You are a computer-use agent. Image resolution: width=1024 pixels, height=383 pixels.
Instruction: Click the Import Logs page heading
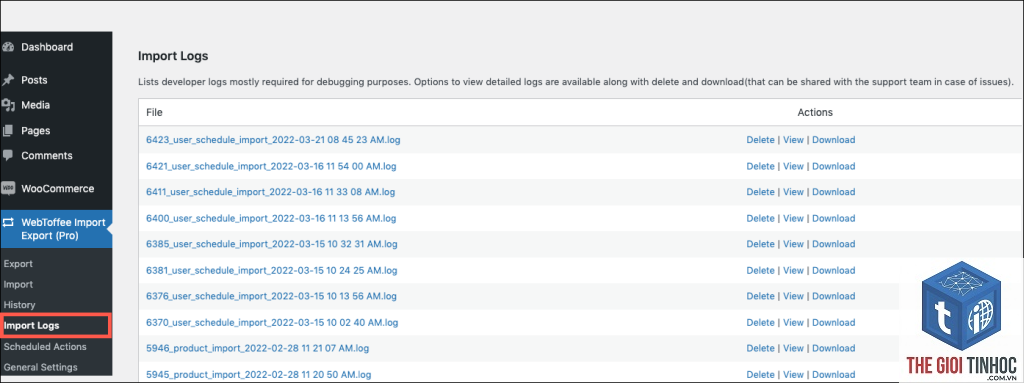(x=173, y=56)
